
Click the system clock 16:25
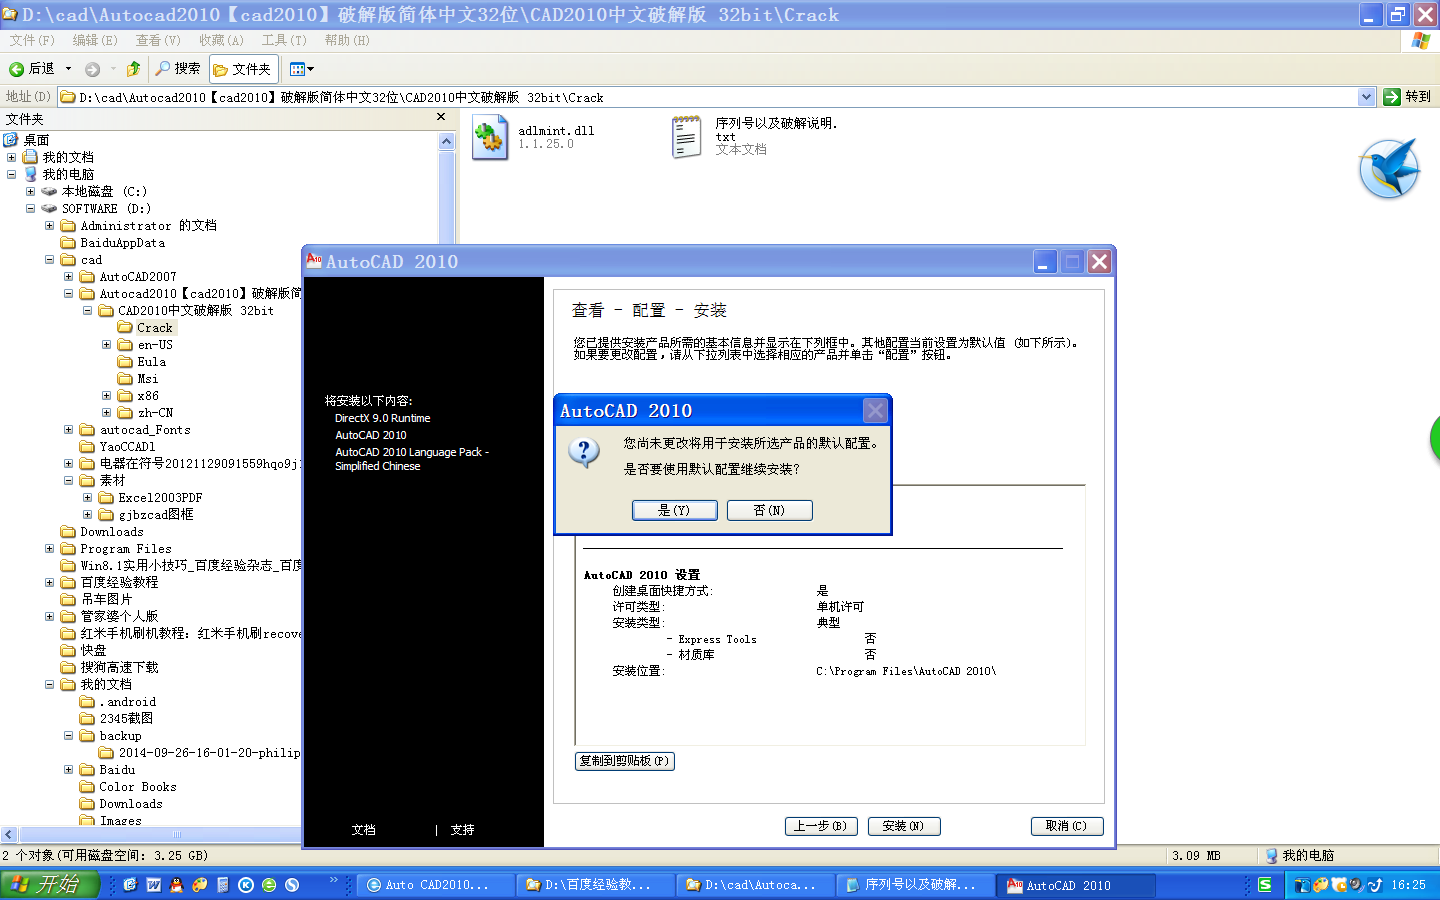pos(1408,885)
